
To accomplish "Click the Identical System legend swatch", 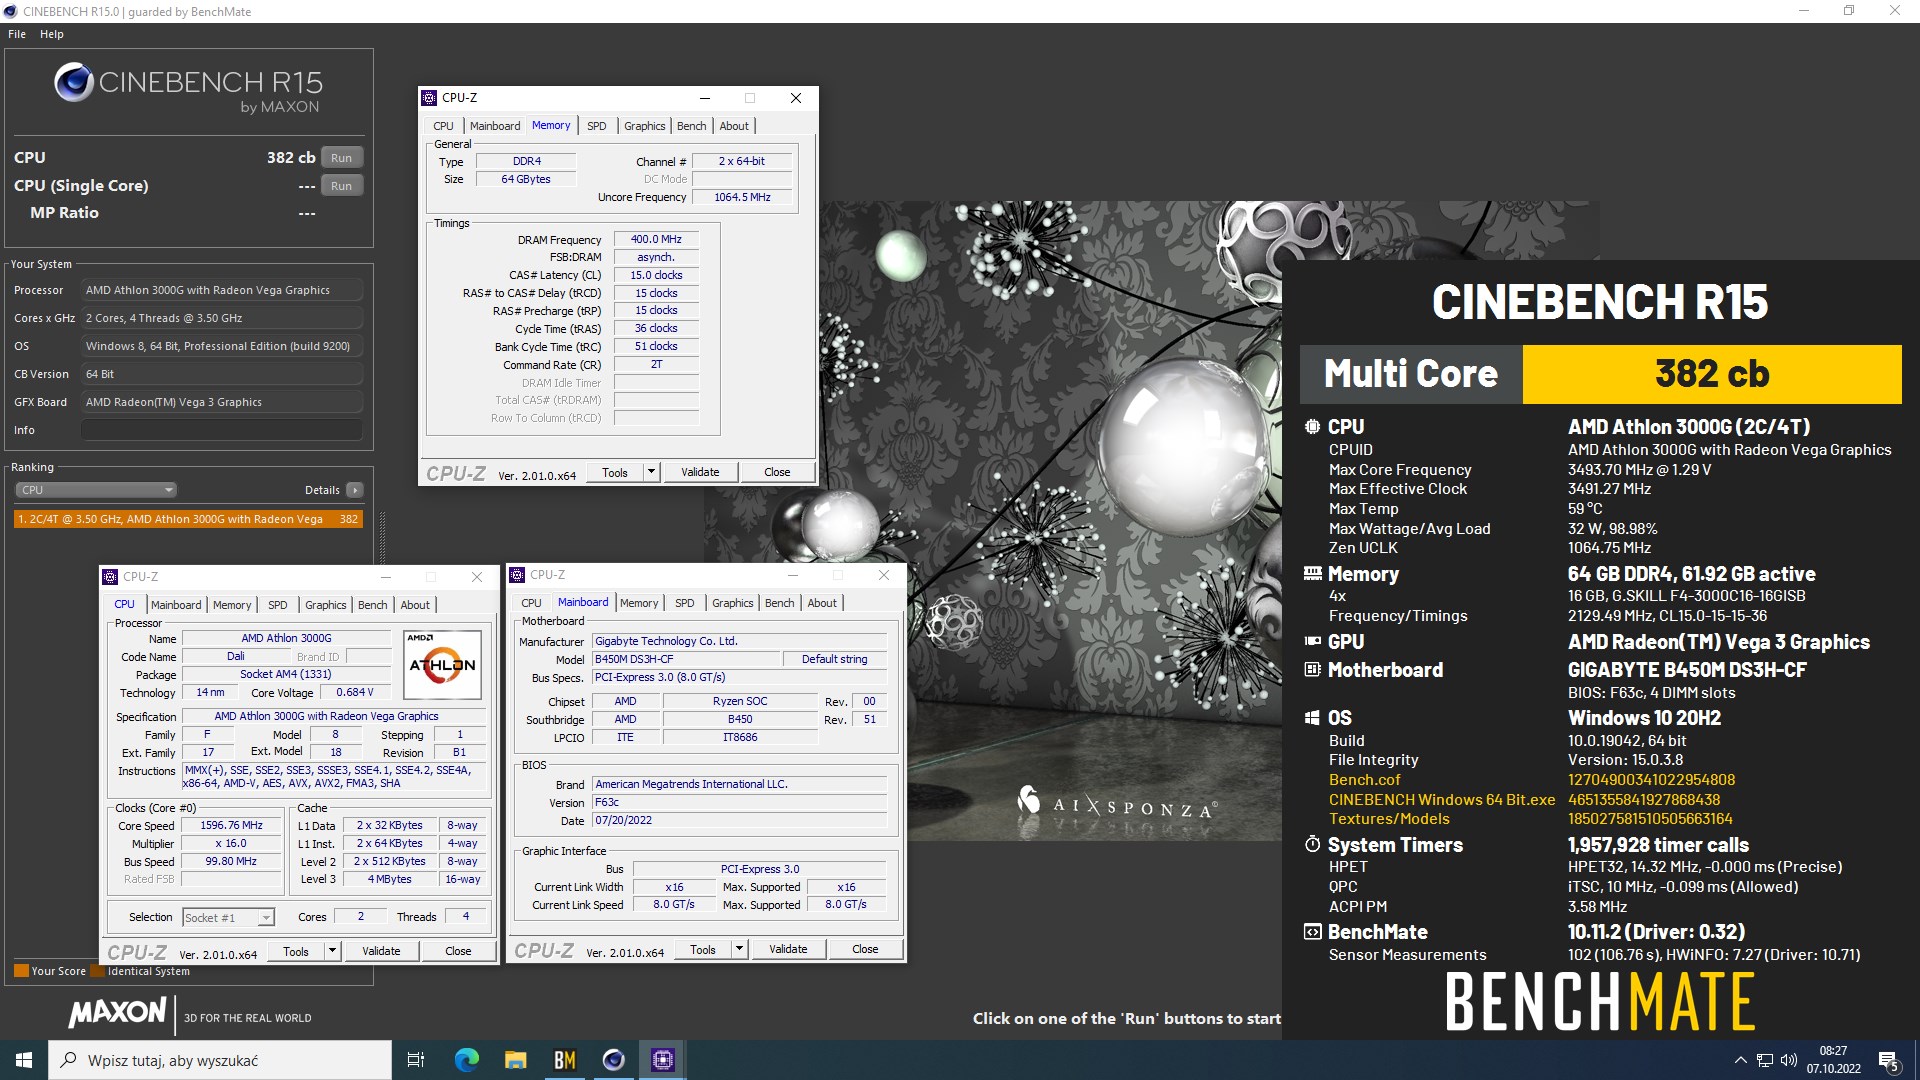I will pos(97,970).
